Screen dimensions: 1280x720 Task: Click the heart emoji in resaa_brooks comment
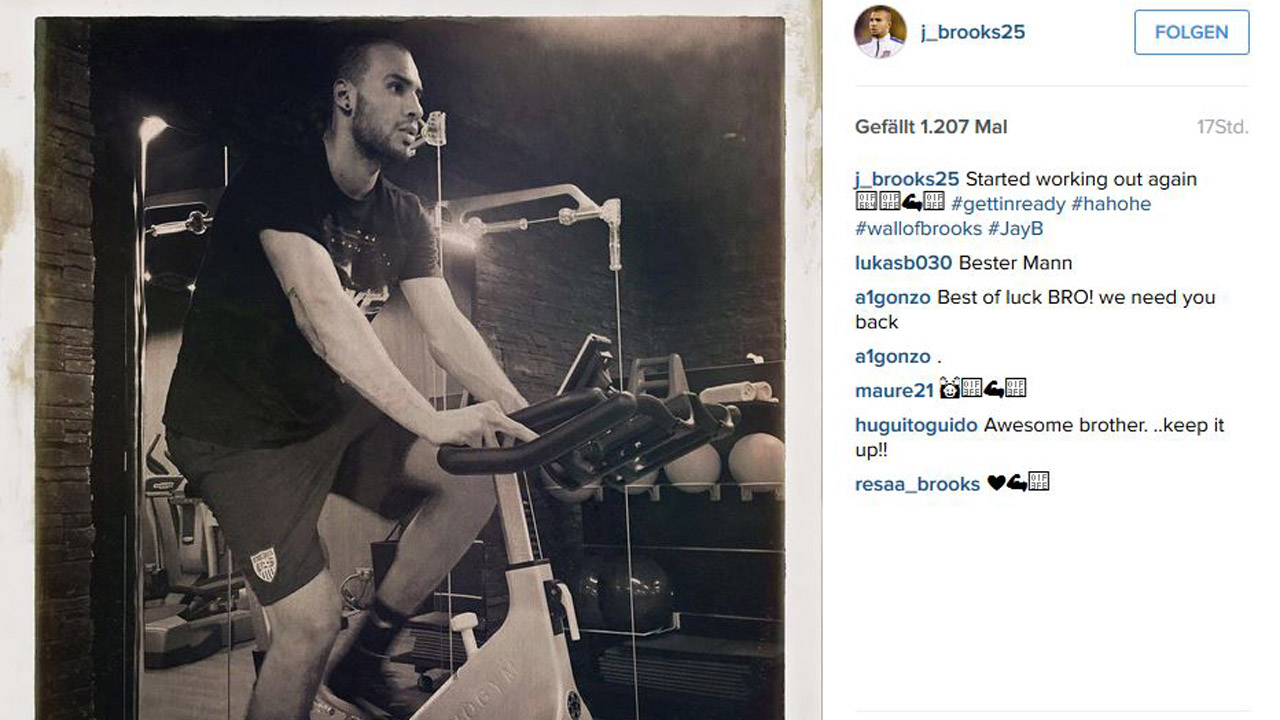pos(996,484)
